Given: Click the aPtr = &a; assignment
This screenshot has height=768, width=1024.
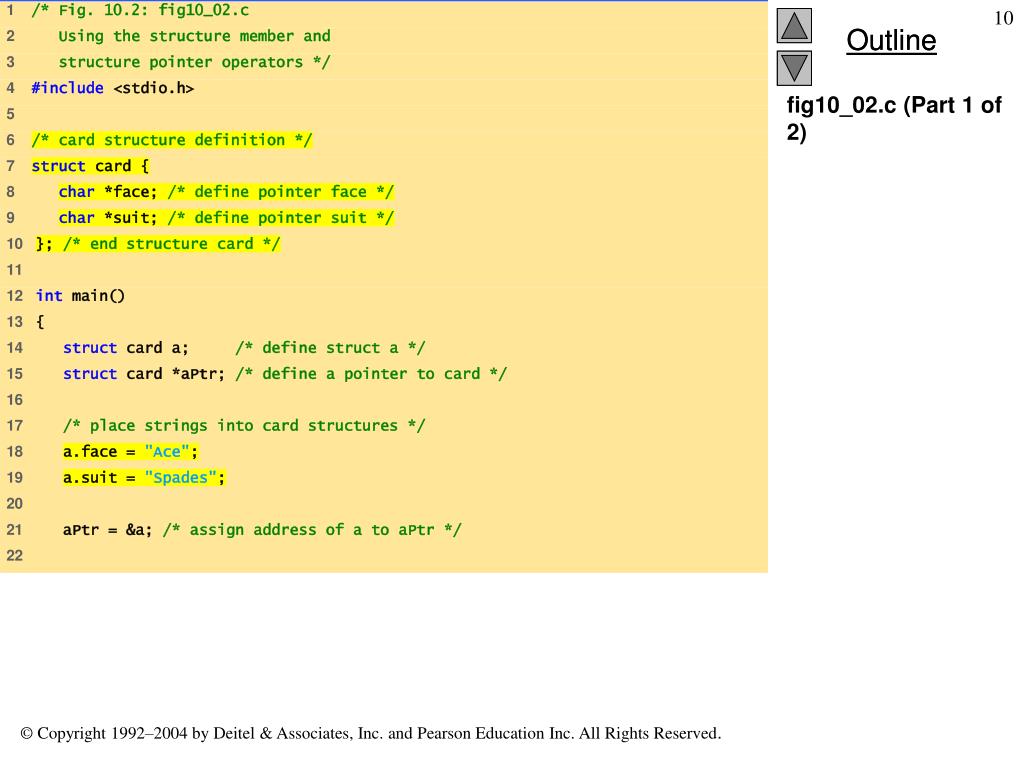Looking at the screenshot, I should click(107, 530).
